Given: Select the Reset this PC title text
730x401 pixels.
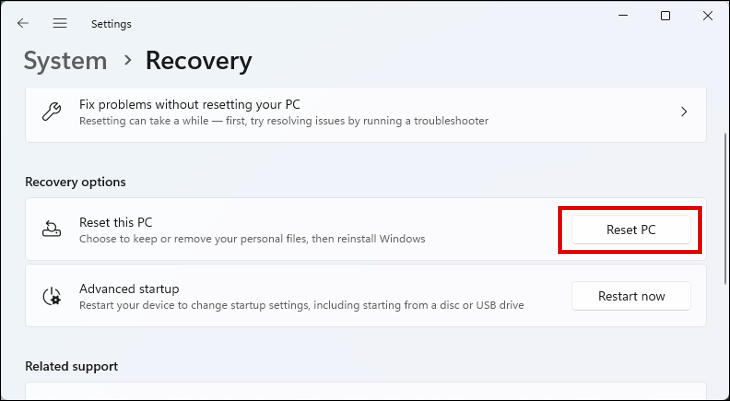Looking at the screenshot, I should pyautogui.click(x=116, y=222).
